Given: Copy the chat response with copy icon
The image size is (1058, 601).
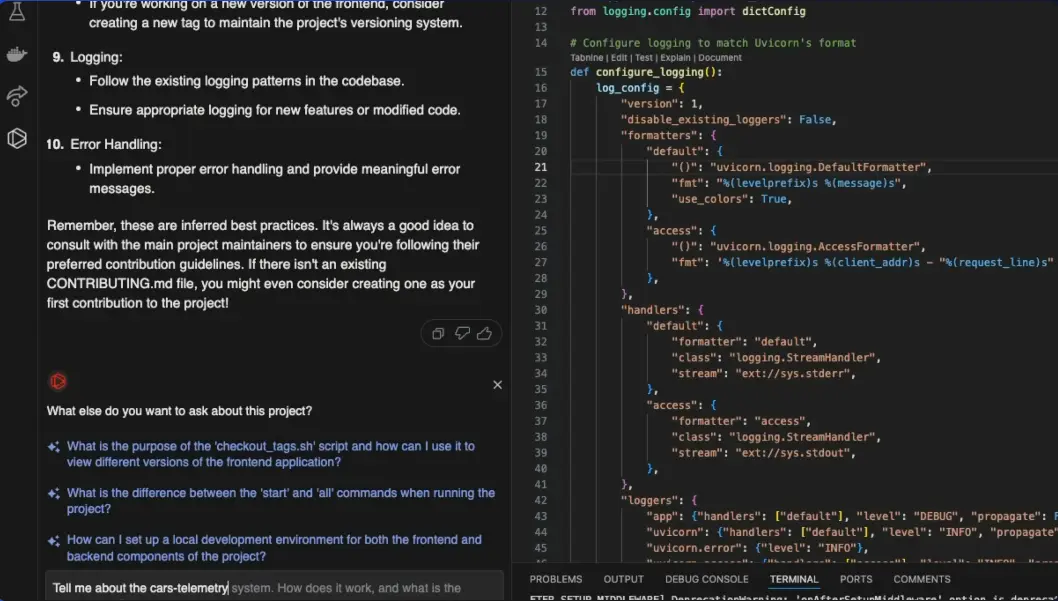Looking at the screenshot, I should tap(438, 333).
